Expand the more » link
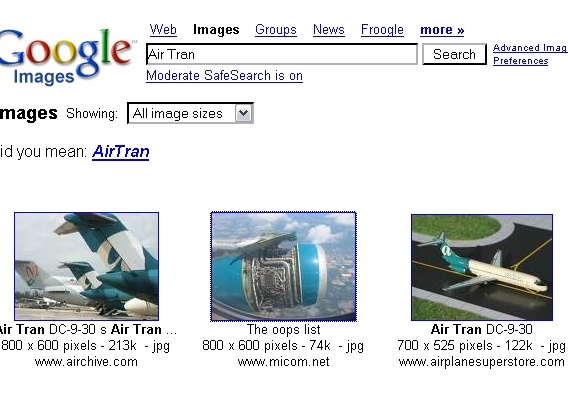The height and width of the screenshot is (397, 568). click(x=442, y=30)
